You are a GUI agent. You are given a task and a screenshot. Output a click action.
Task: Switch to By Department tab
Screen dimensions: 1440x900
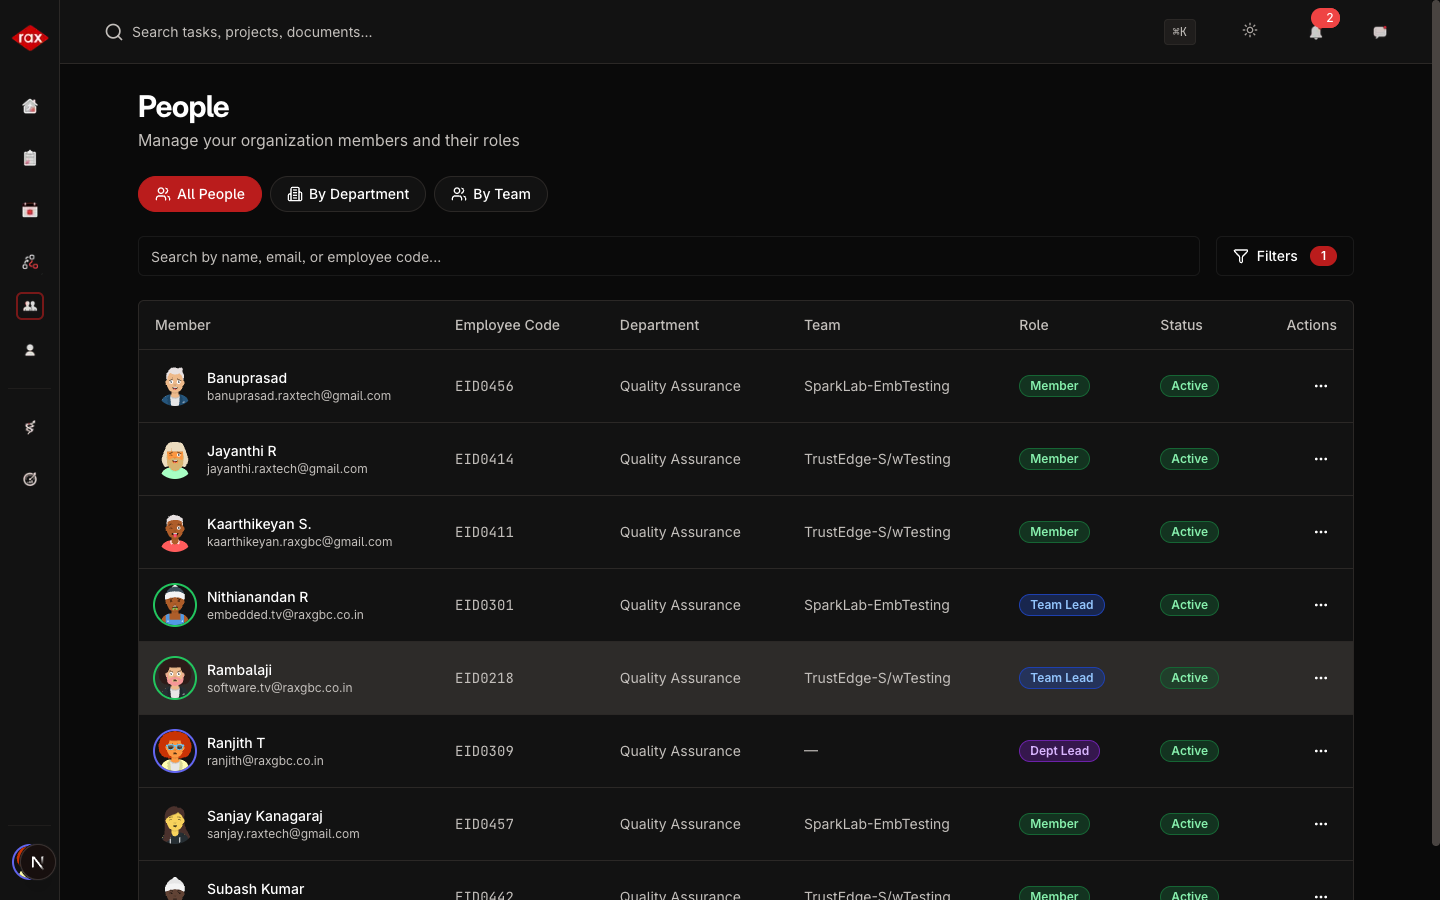[x=348, y=194]
